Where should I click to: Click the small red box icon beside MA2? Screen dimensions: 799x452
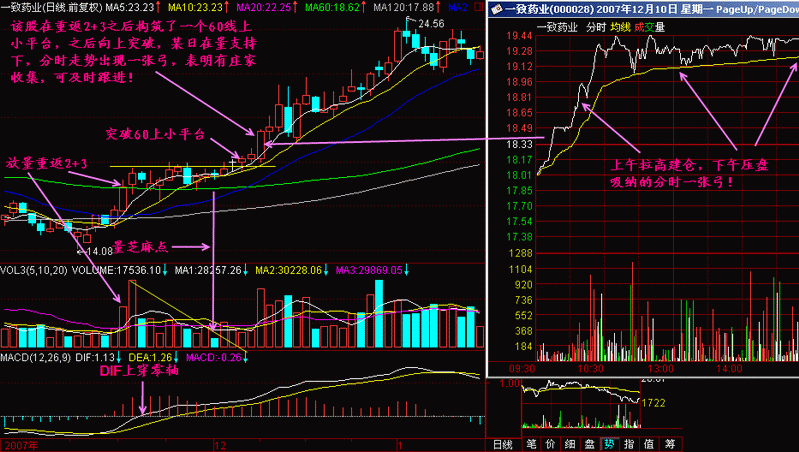[478, 7]
